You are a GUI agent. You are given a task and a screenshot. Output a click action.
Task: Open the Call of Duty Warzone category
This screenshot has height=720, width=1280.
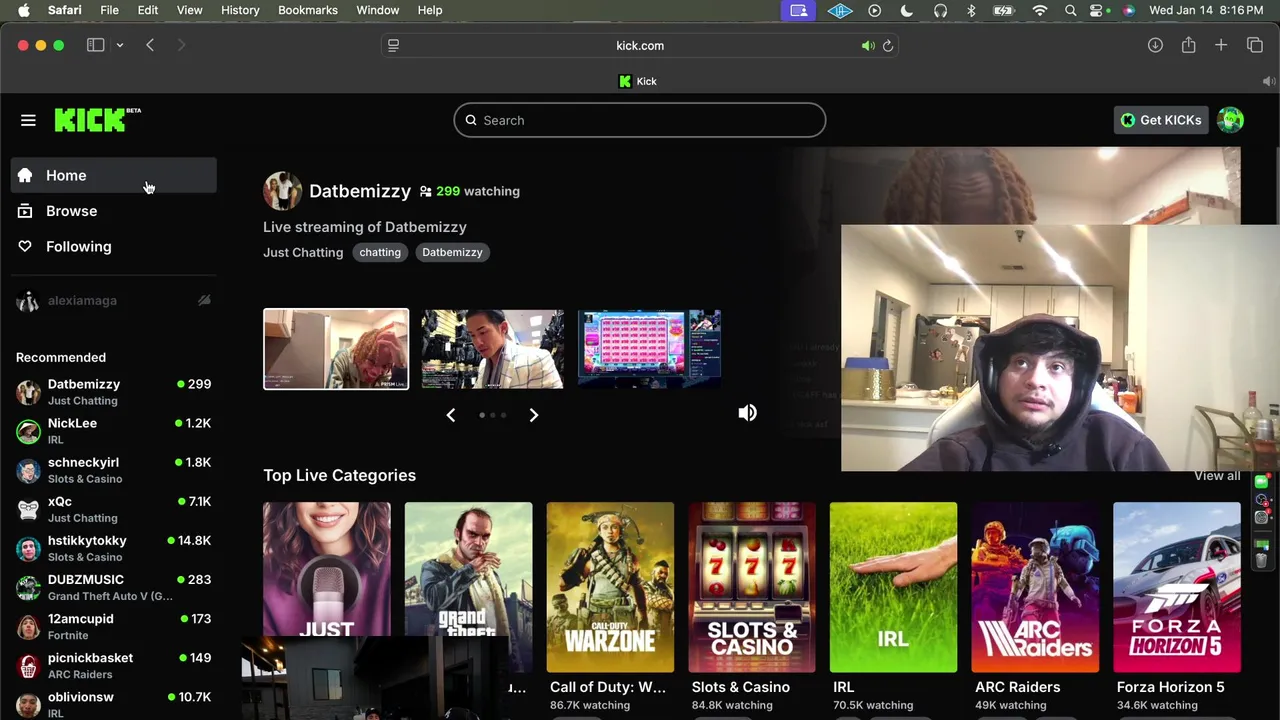click(610, 586)
